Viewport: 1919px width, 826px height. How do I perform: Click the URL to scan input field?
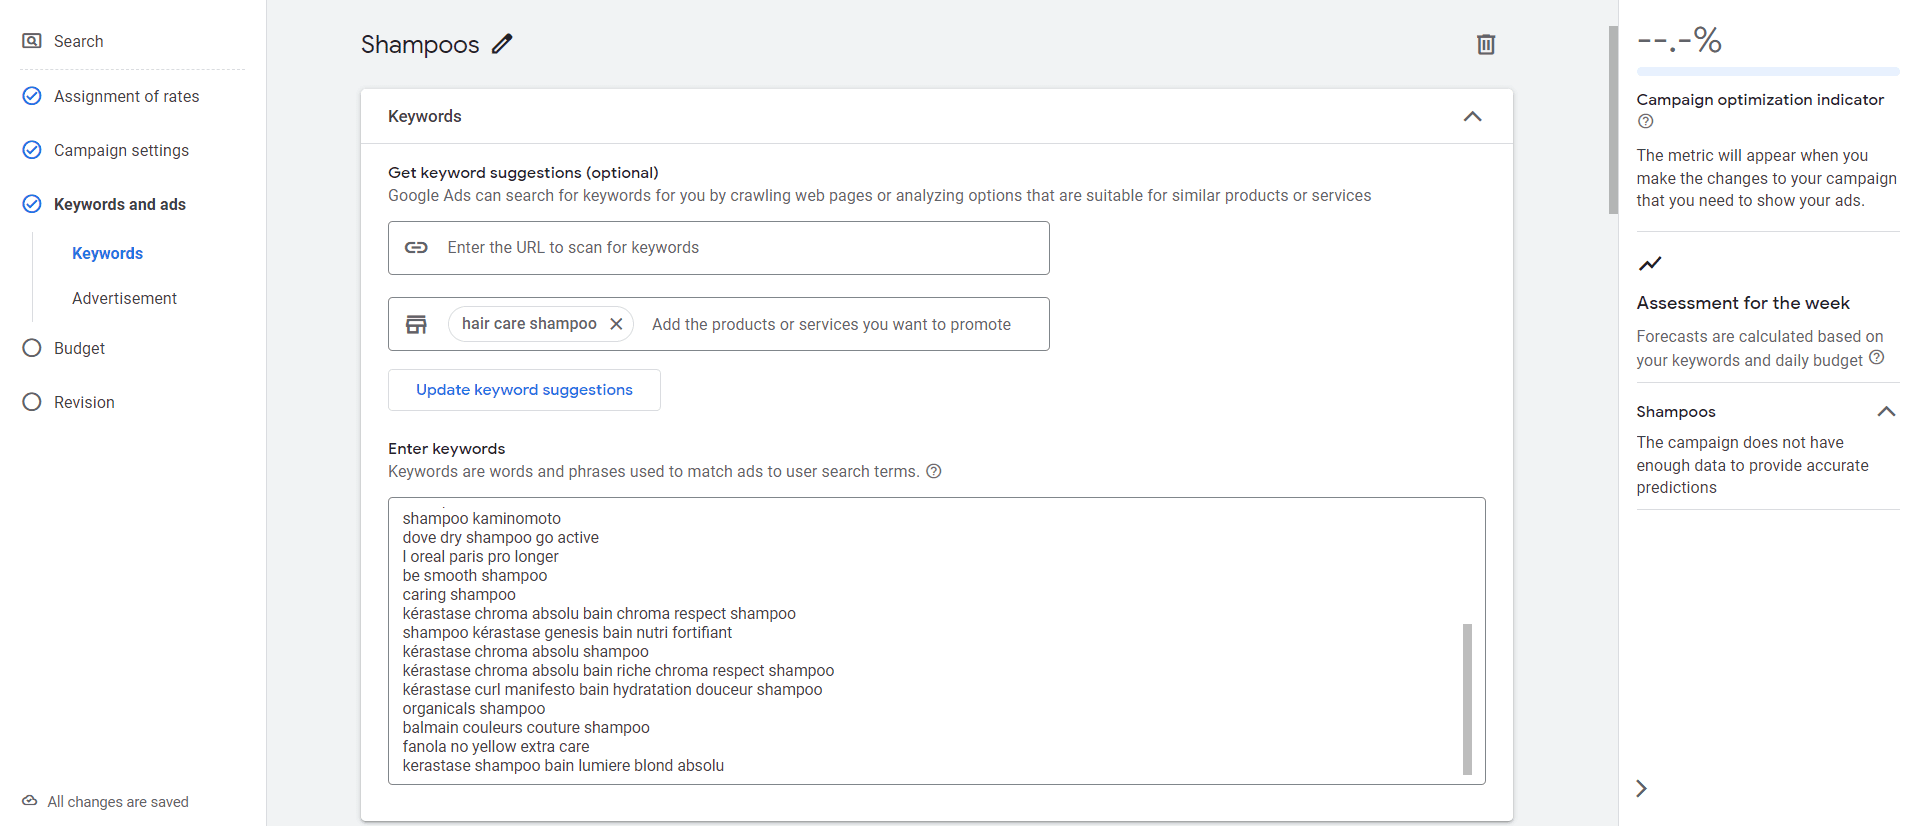pos(740,248)
